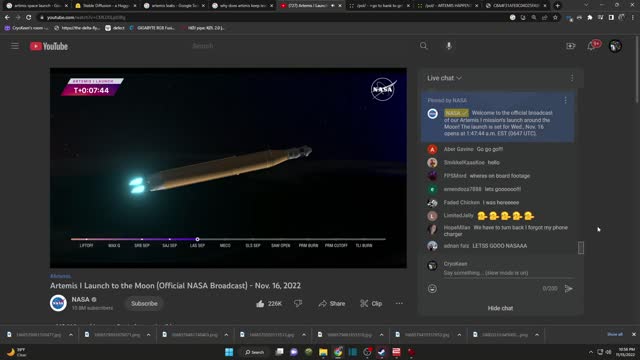Expand options for third downloaded jpg
The height and width of the screenshot is (360, 640).
226,335
